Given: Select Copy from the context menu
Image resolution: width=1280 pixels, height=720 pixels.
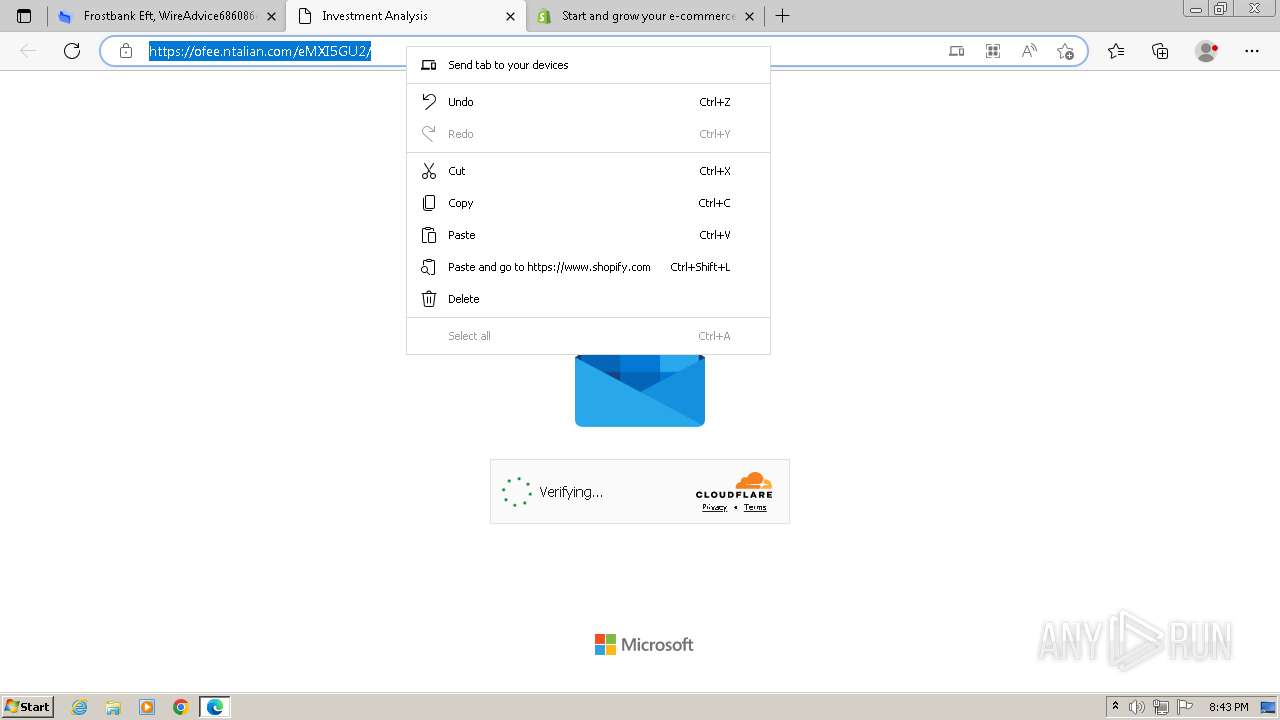Looking at the screenshot, I should (x=588, y=203).
